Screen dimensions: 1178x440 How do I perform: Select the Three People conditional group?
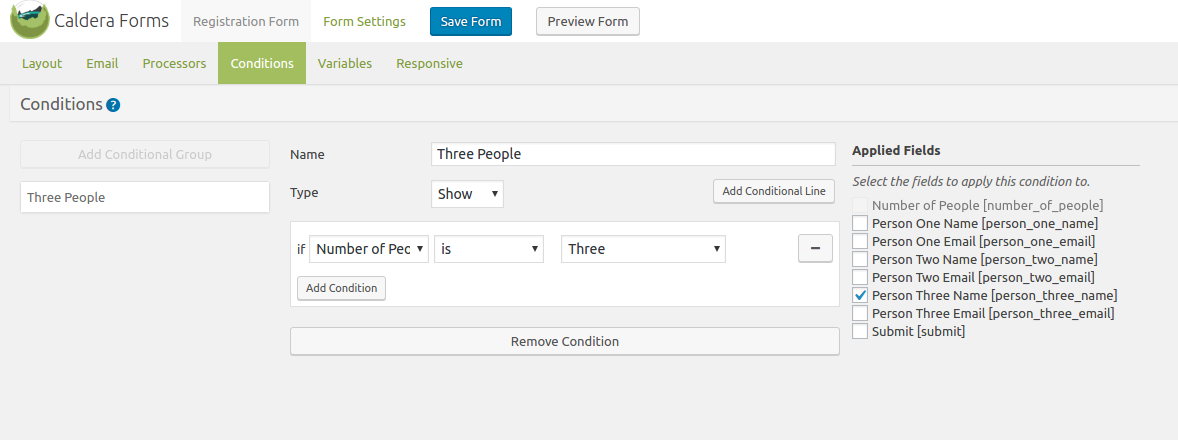click(x=144, y=197)
